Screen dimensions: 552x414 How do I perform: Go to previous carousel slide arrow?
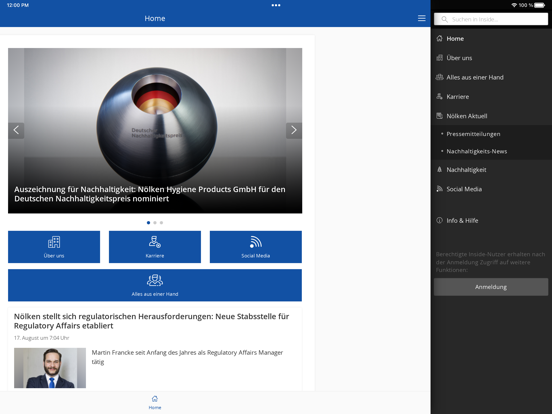pos(16,130)
